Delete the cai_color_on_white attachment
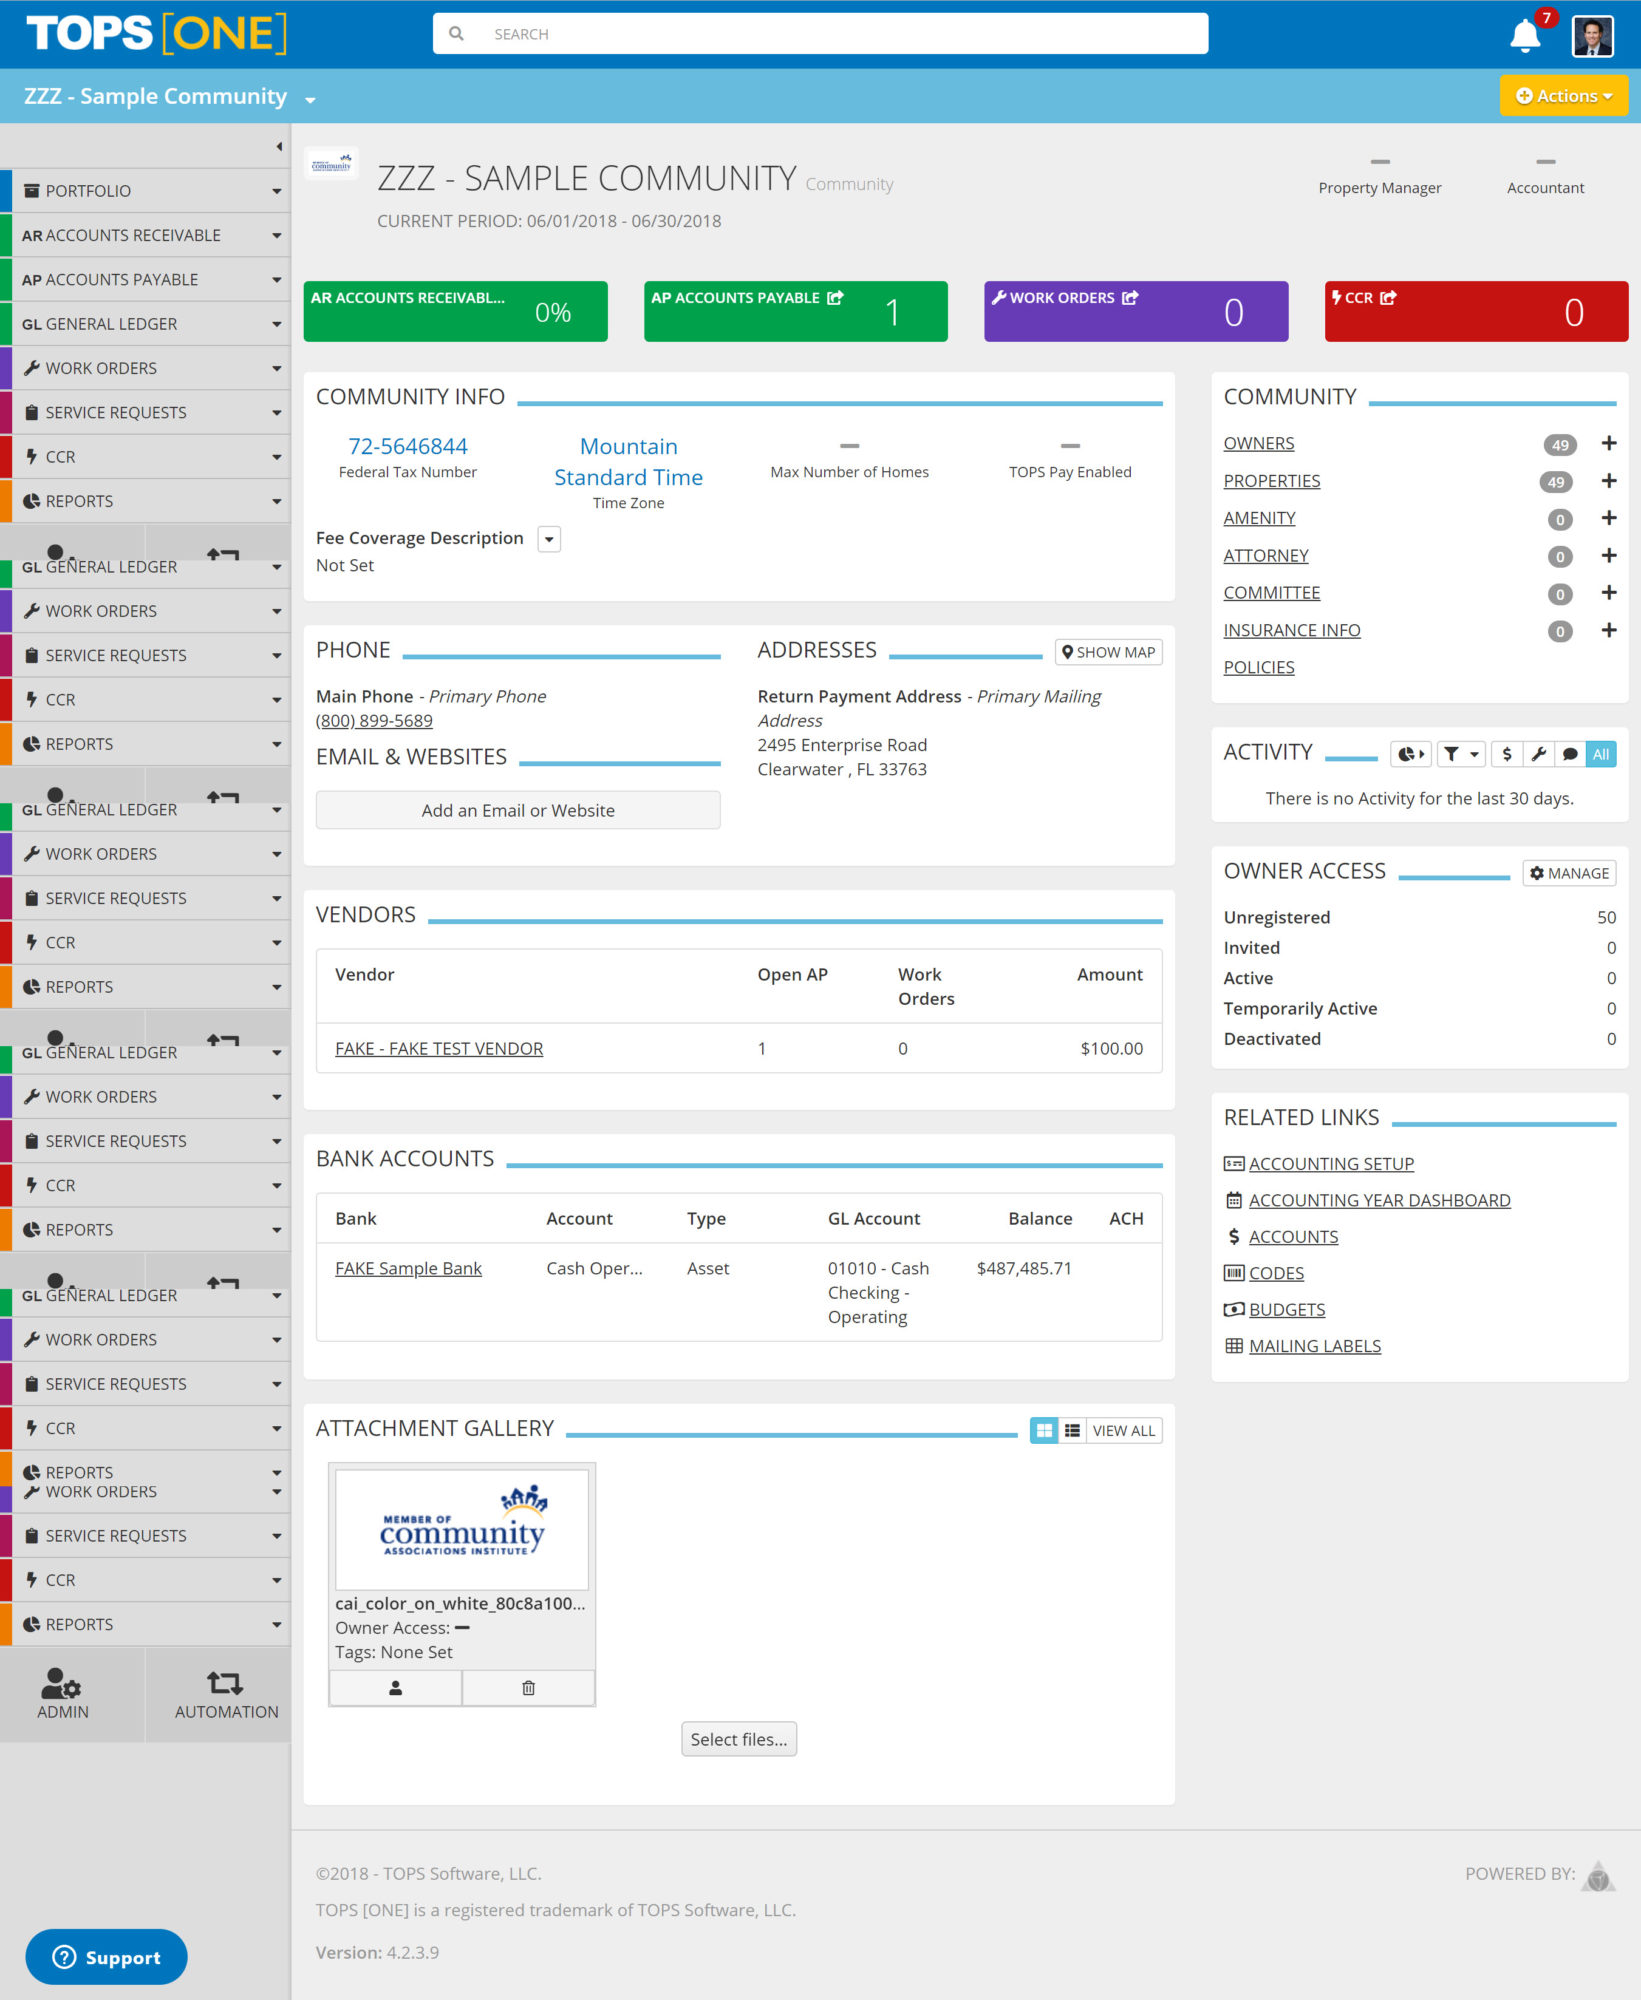Screen dimensions: 1641x2000 click(528, 1688)
